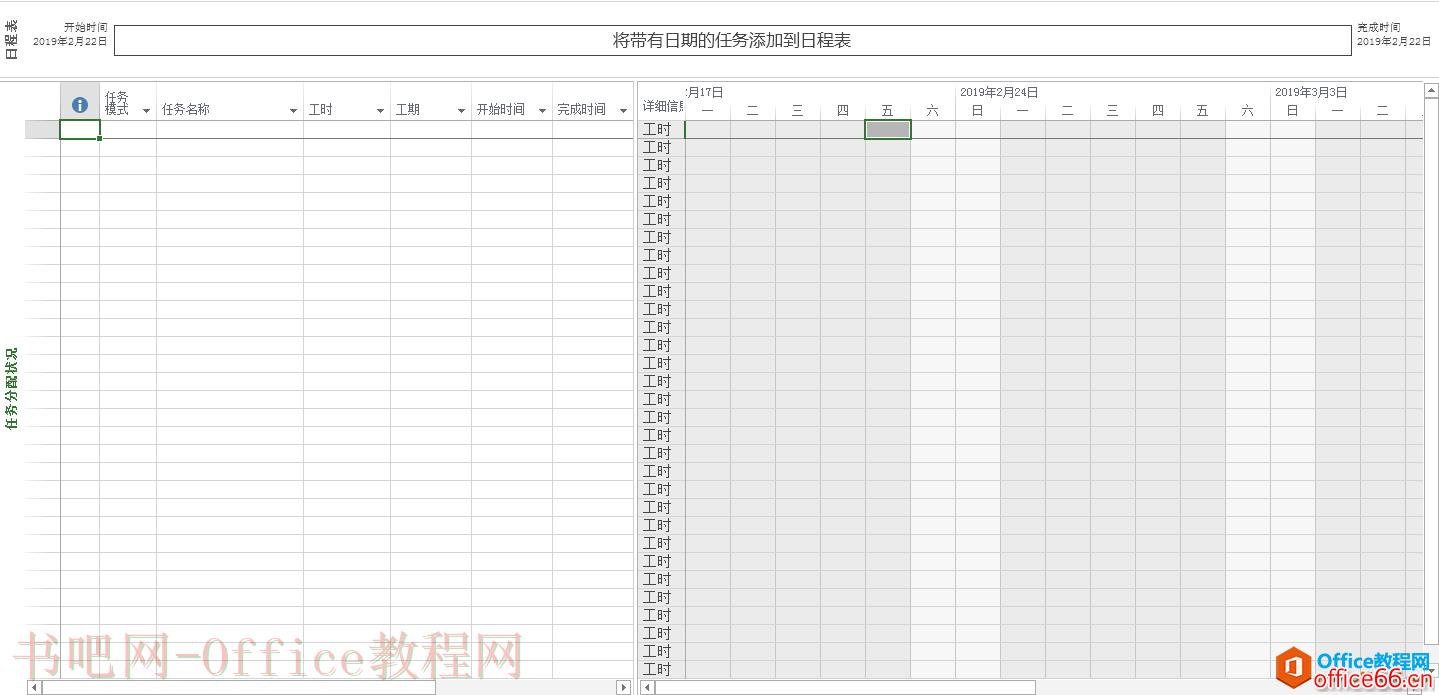Click the 2019年3月3日 week header
Viewport: 1439px width, 695px height.
(x=1311, y=92)
